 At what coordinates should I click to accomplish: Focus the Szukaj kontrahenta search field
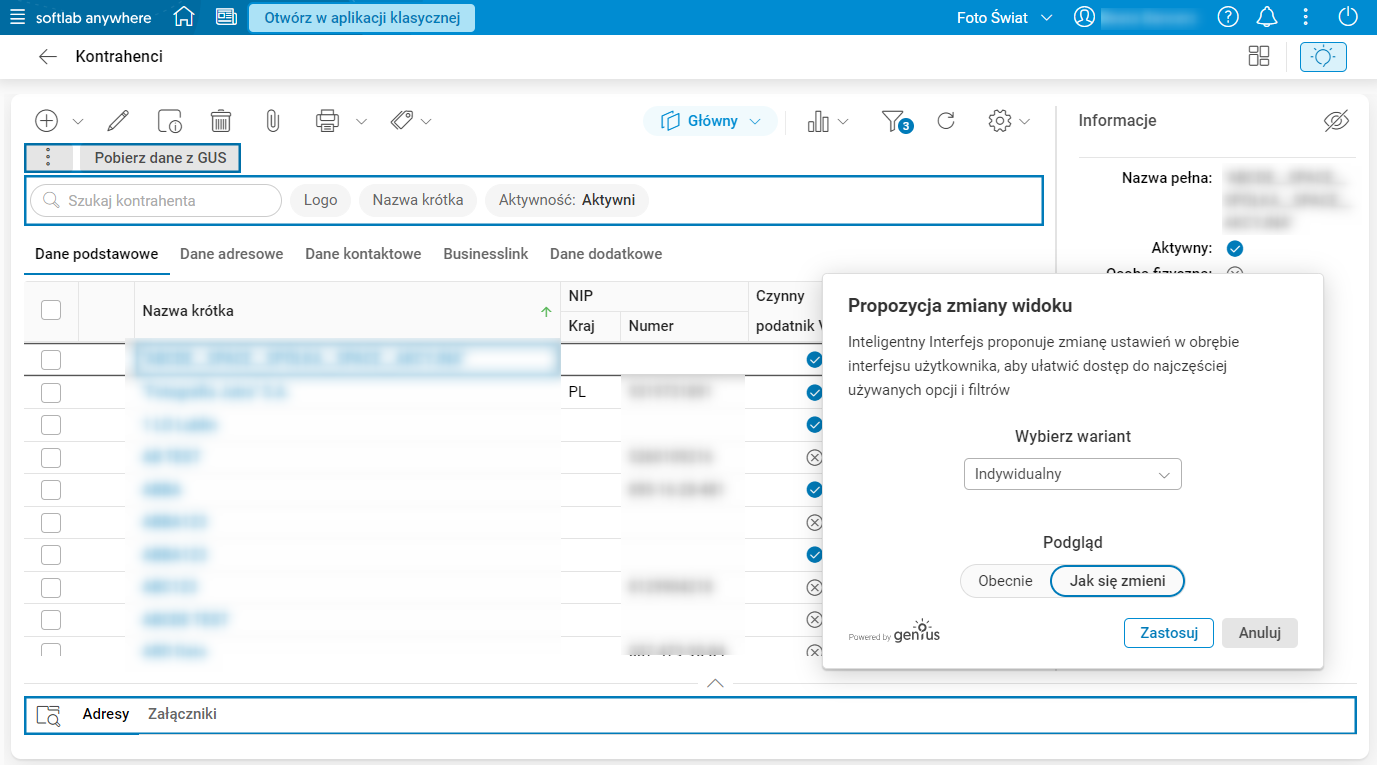click(156, 200)
